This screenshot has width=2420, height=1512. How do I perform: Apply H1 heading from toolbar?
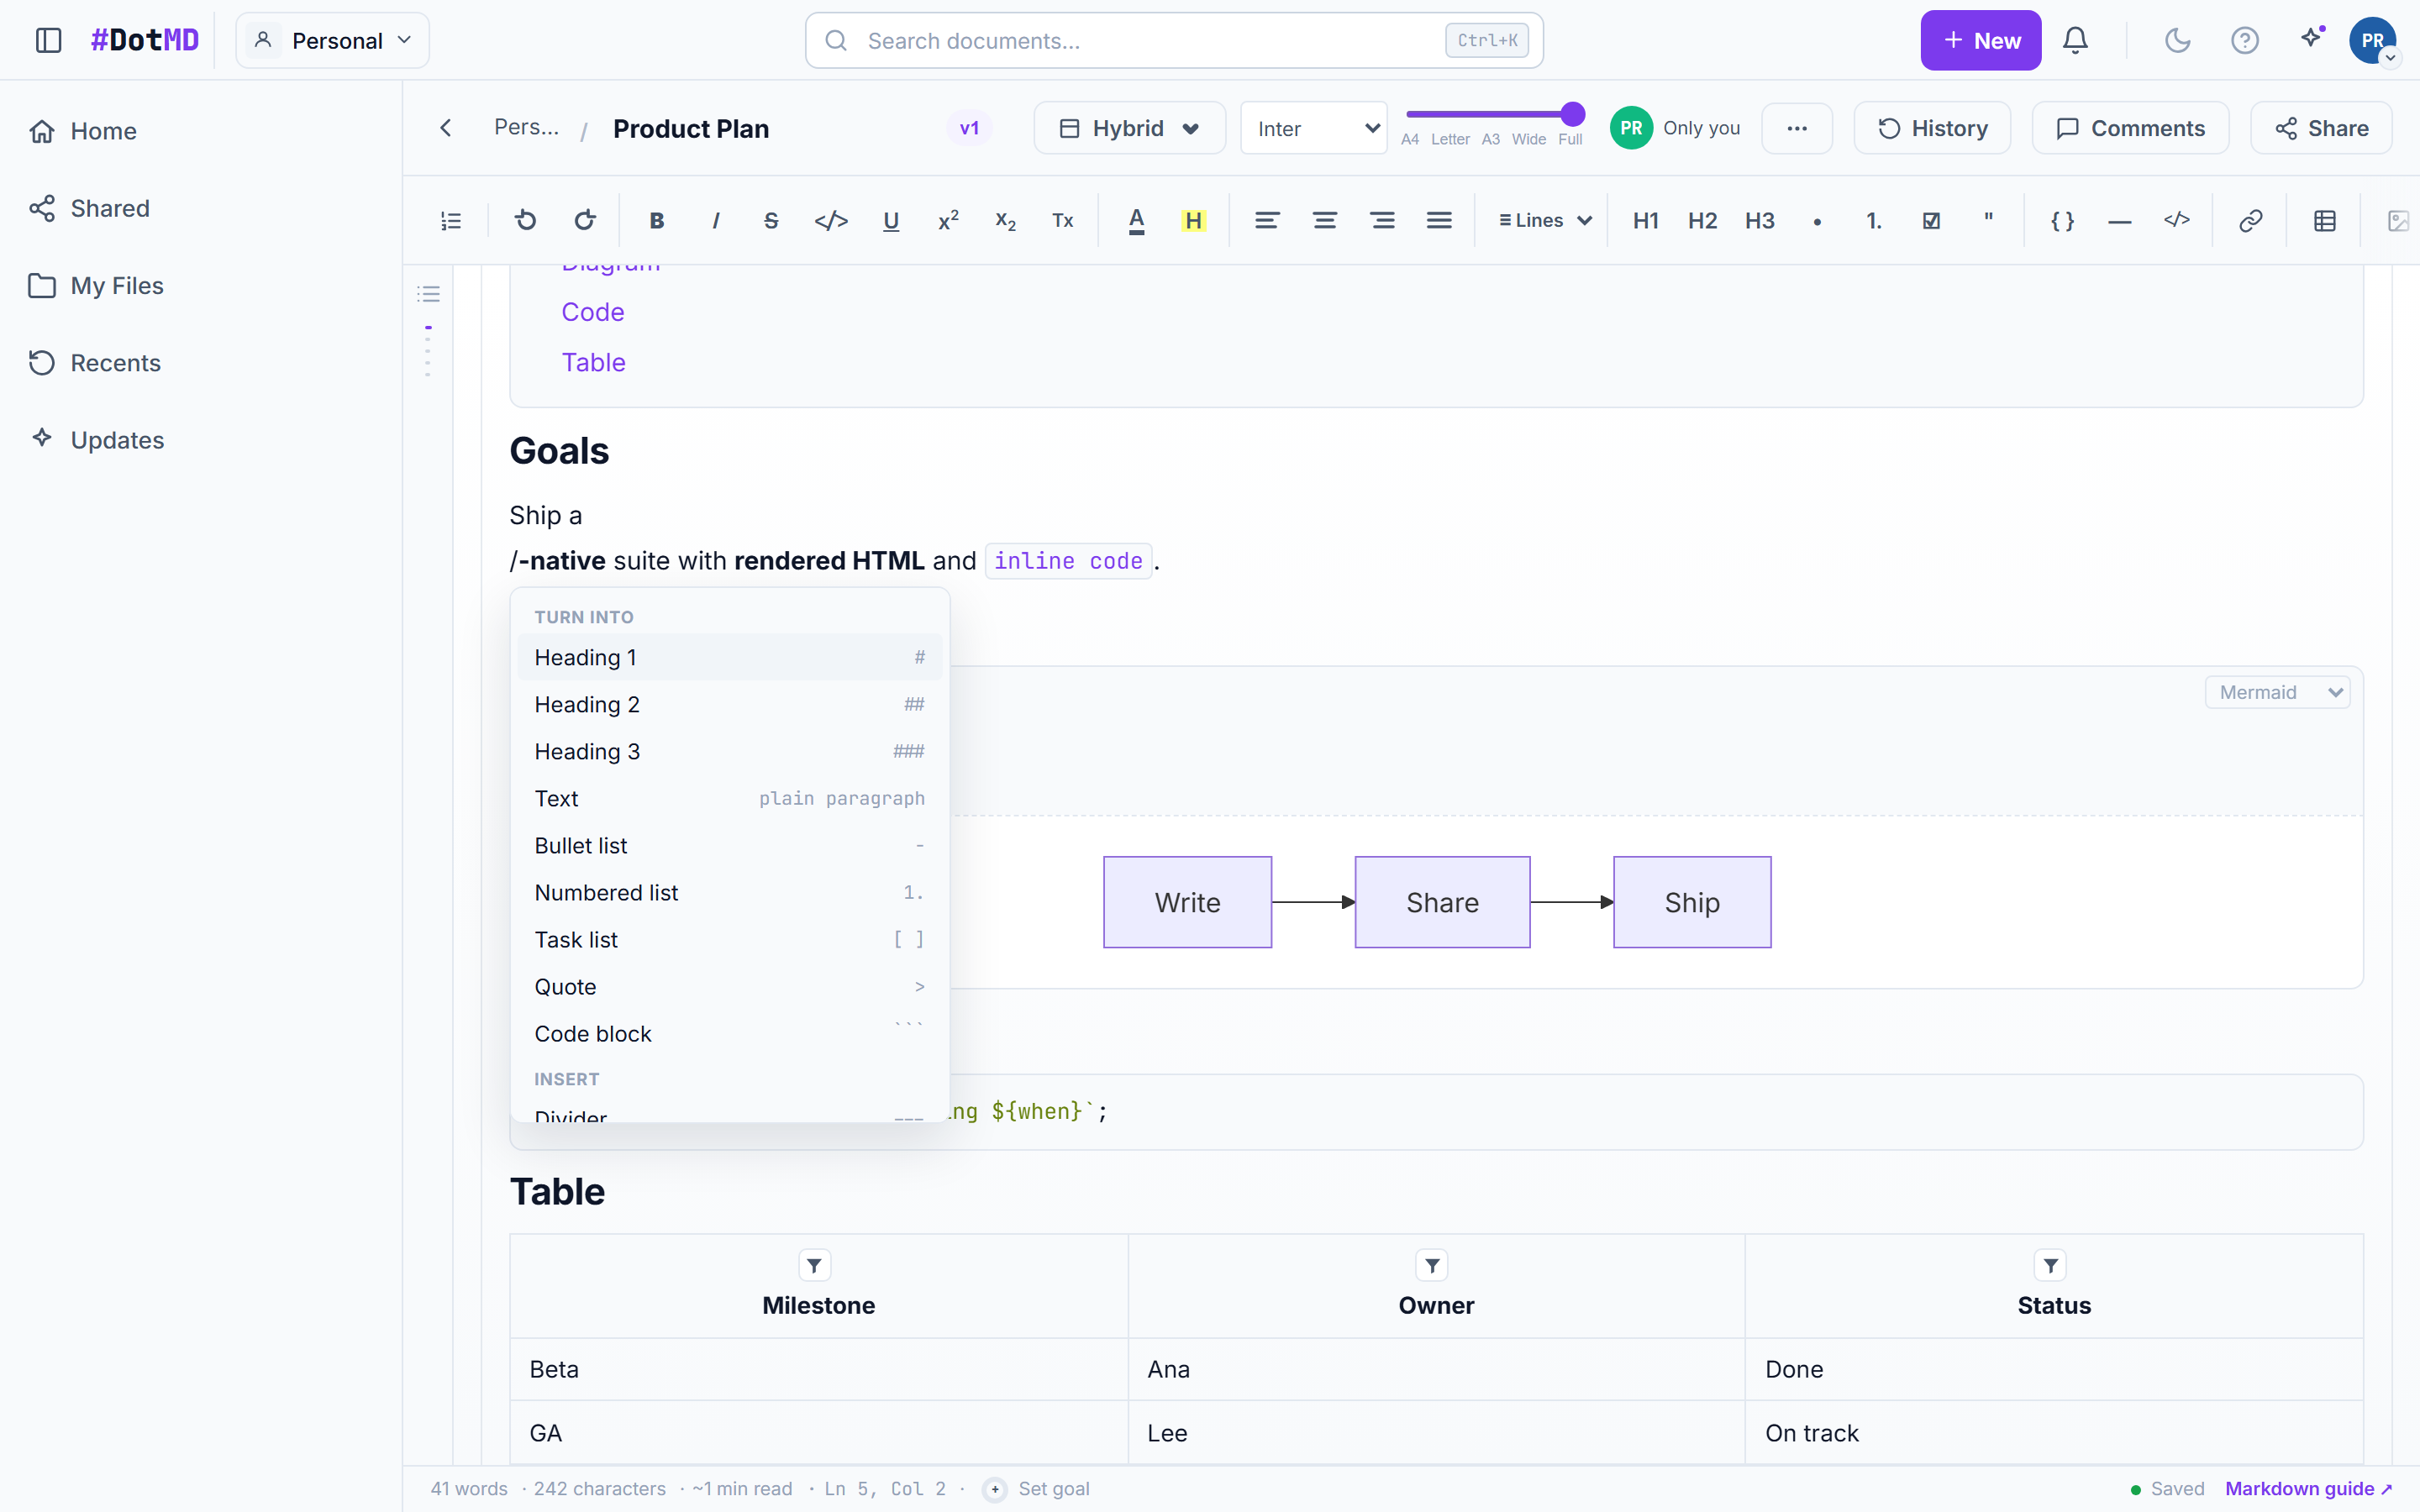click(x=1646, y=220)
